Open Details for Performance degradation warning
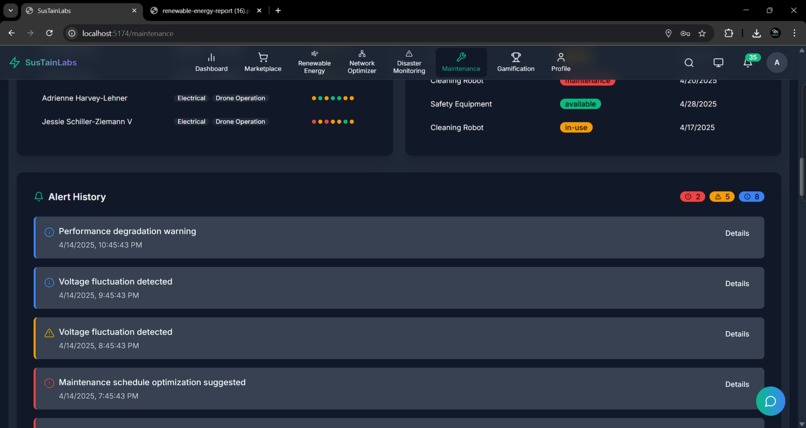This screenshot has width=806, height=428. point(737,233)
